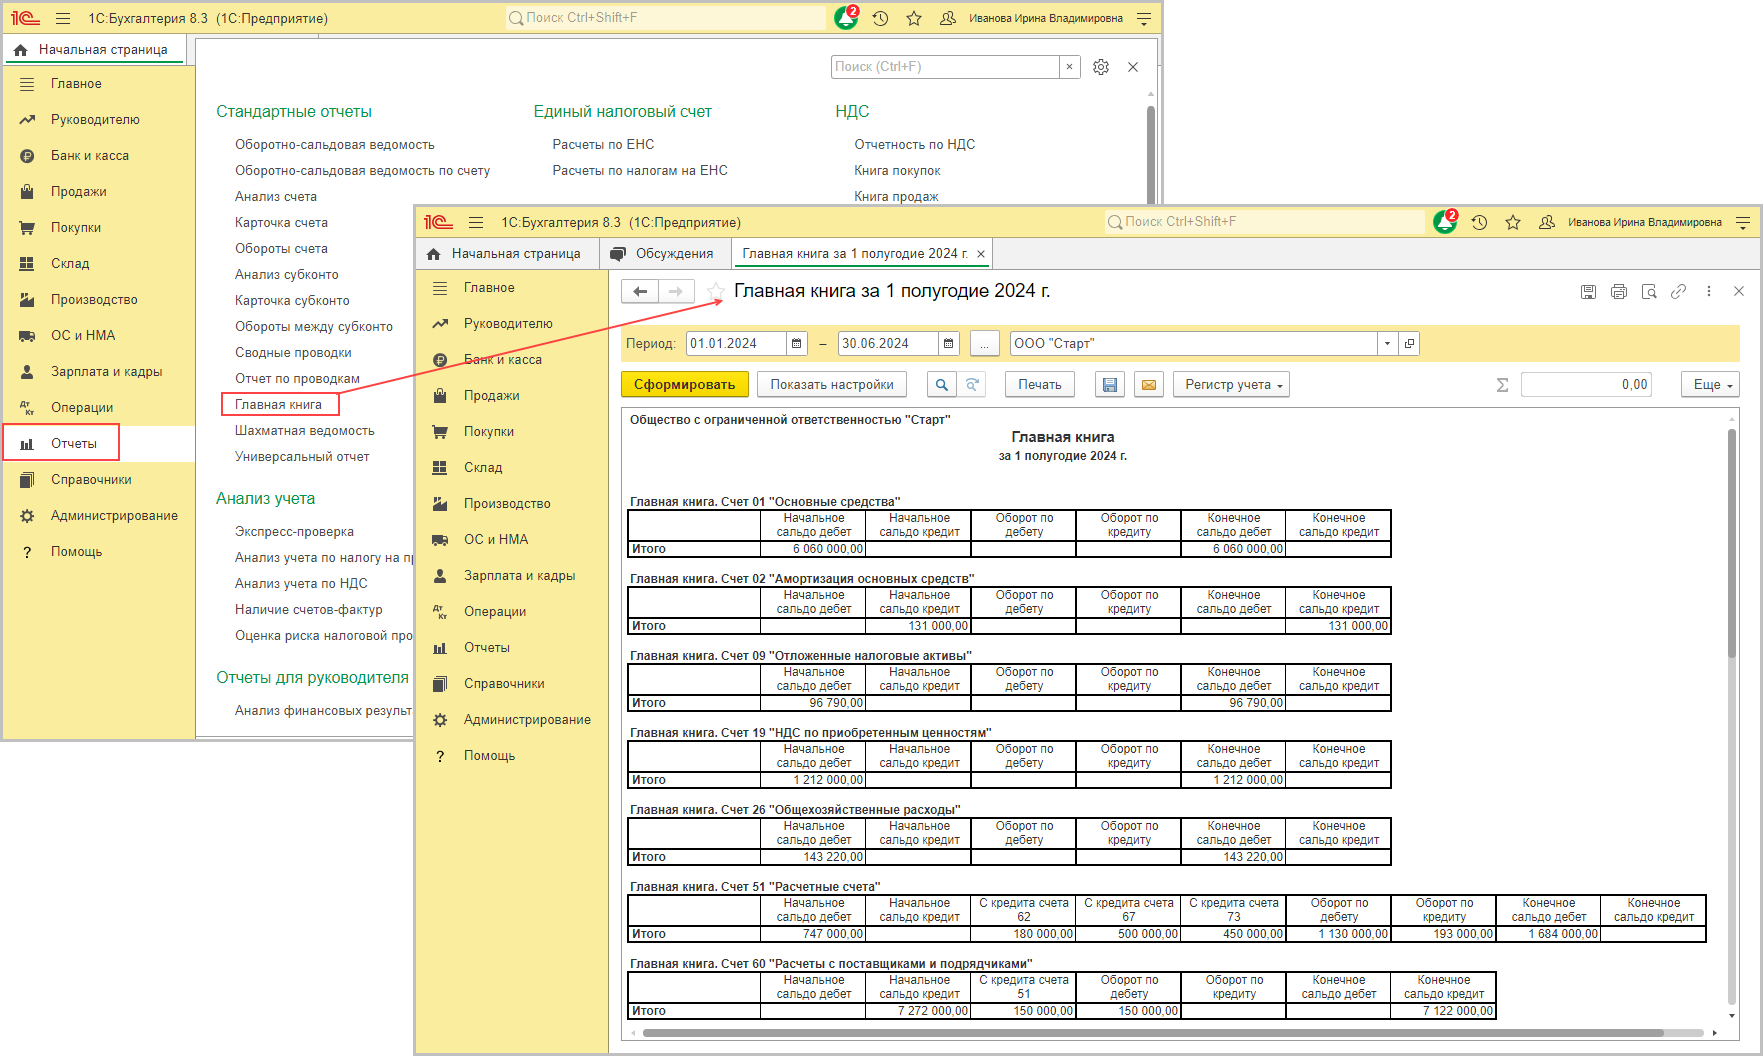Click the Анализ счета link in the back window
The image size is (1763, 1056).
276,197
